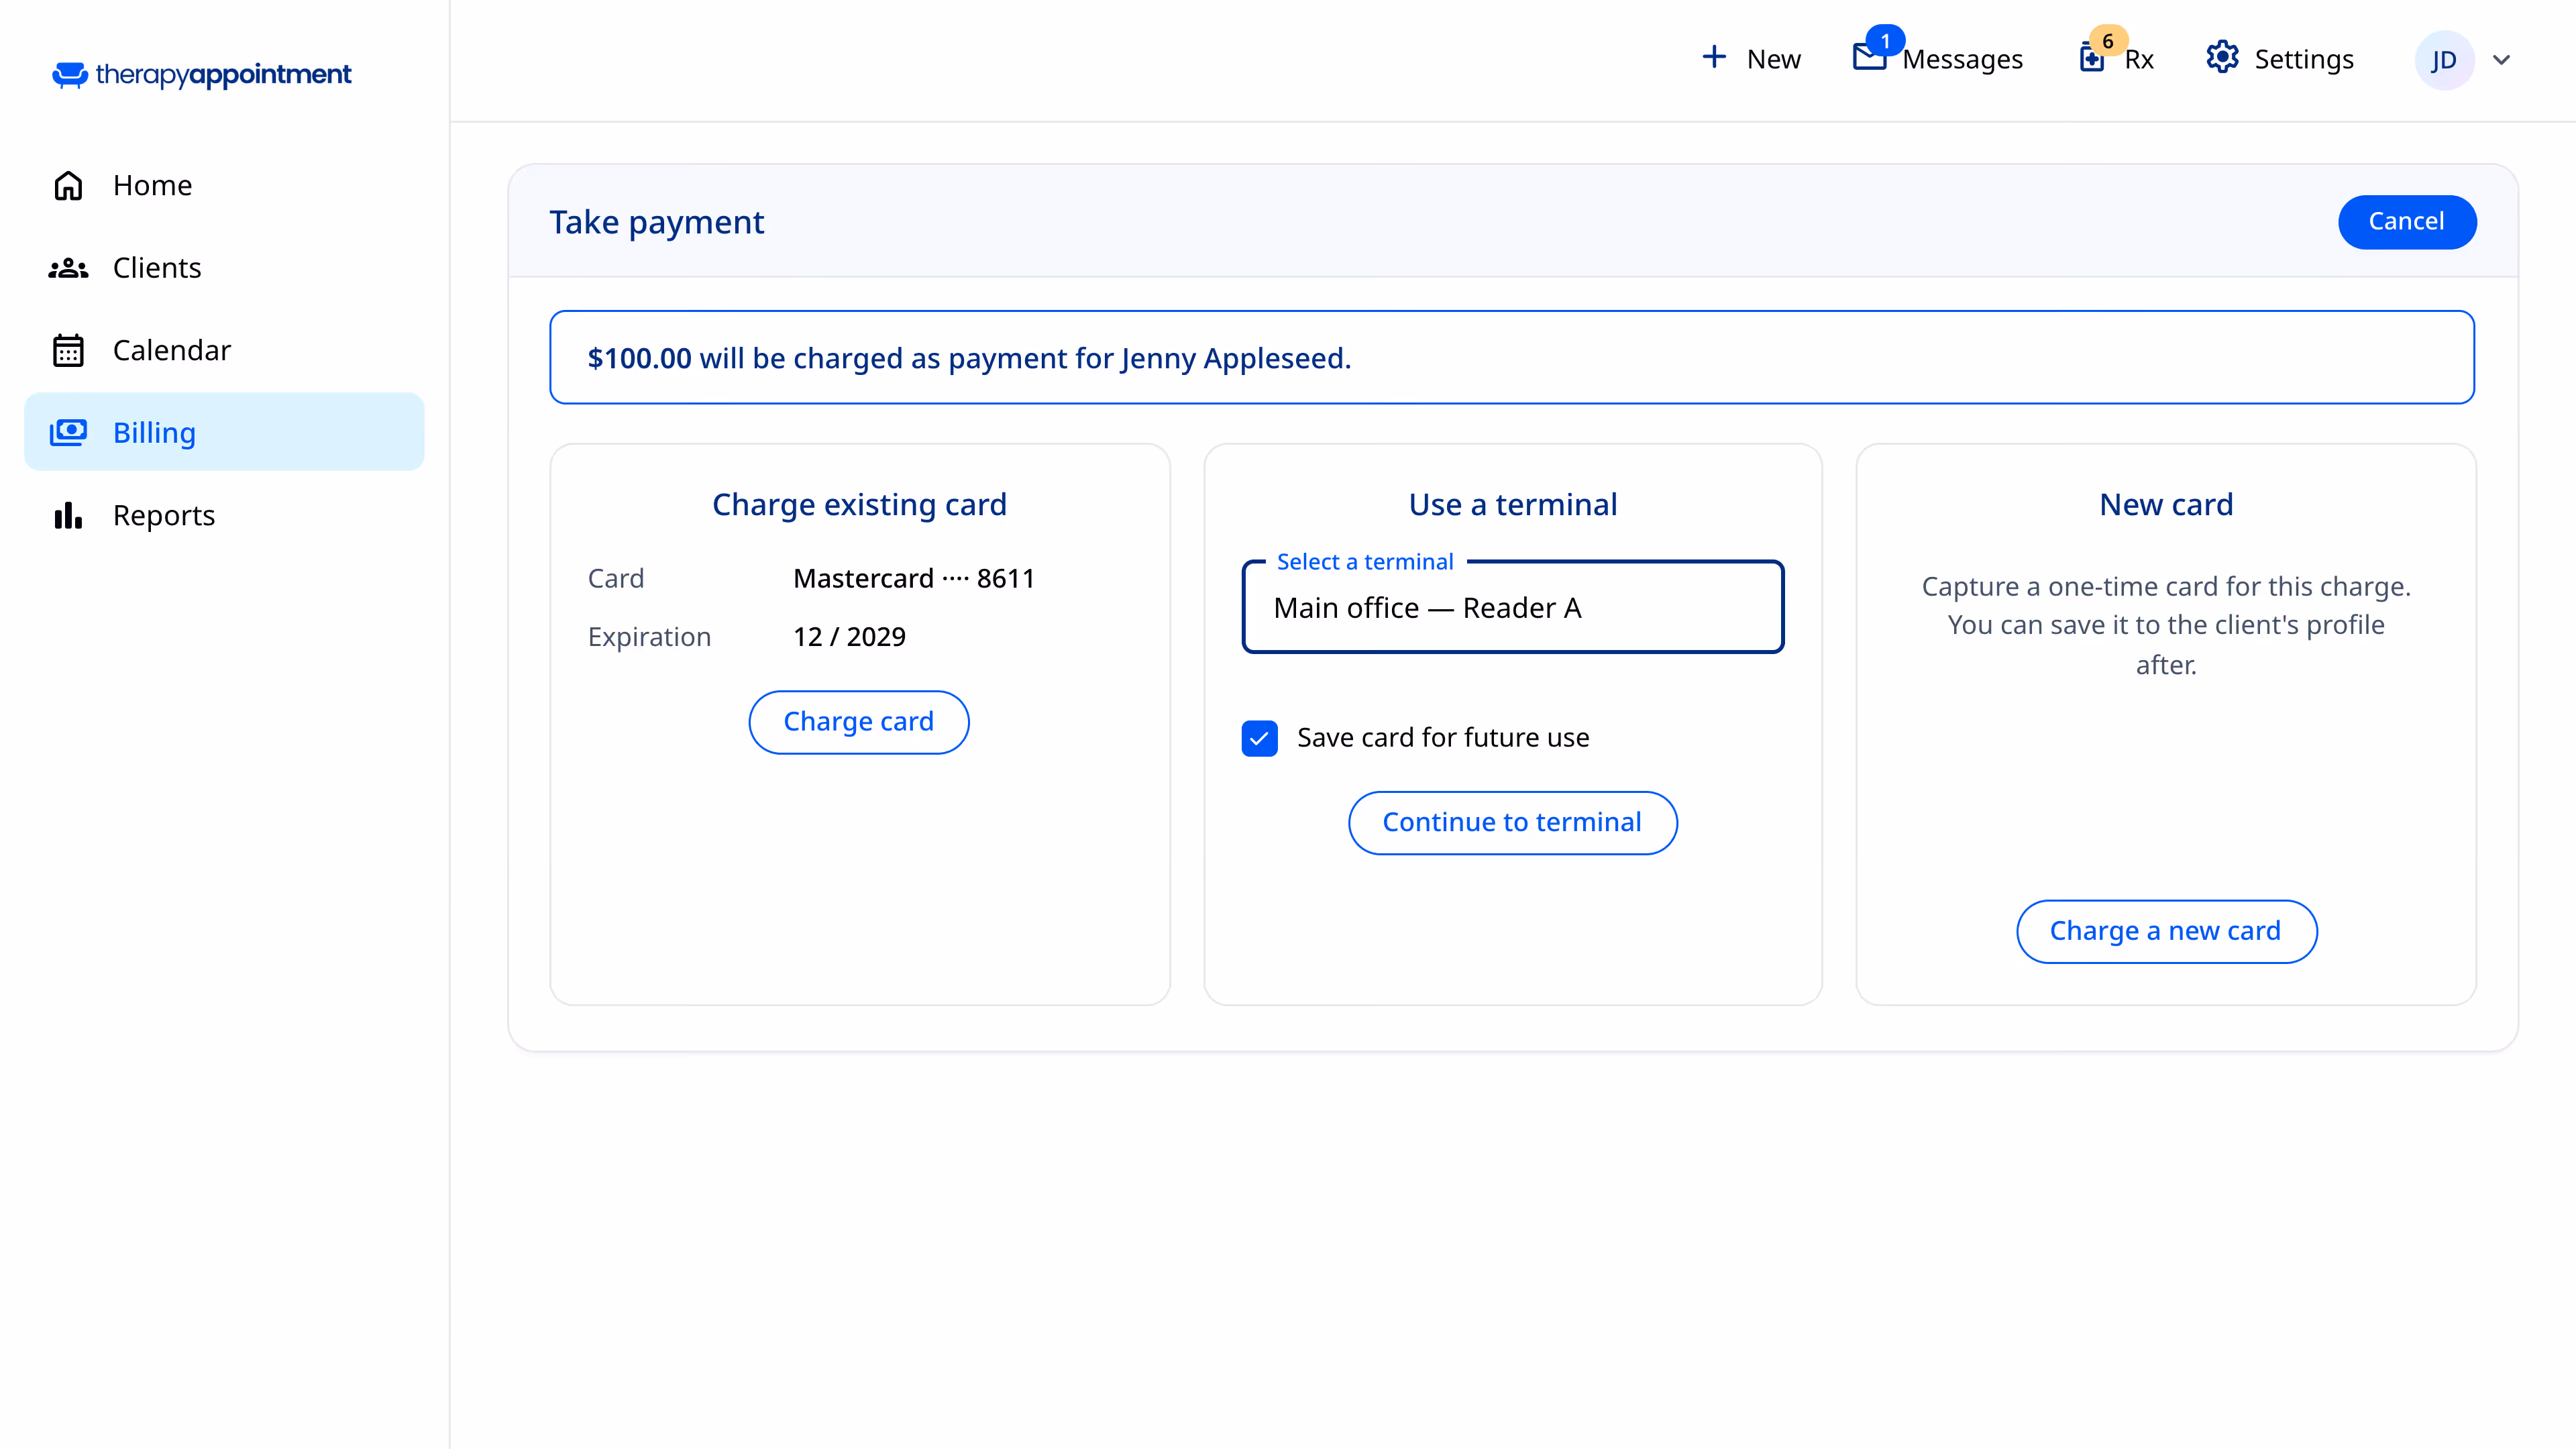Click the plus New icon
This screenshot has height=1449, width=2576.
(x=1714, y=57)
